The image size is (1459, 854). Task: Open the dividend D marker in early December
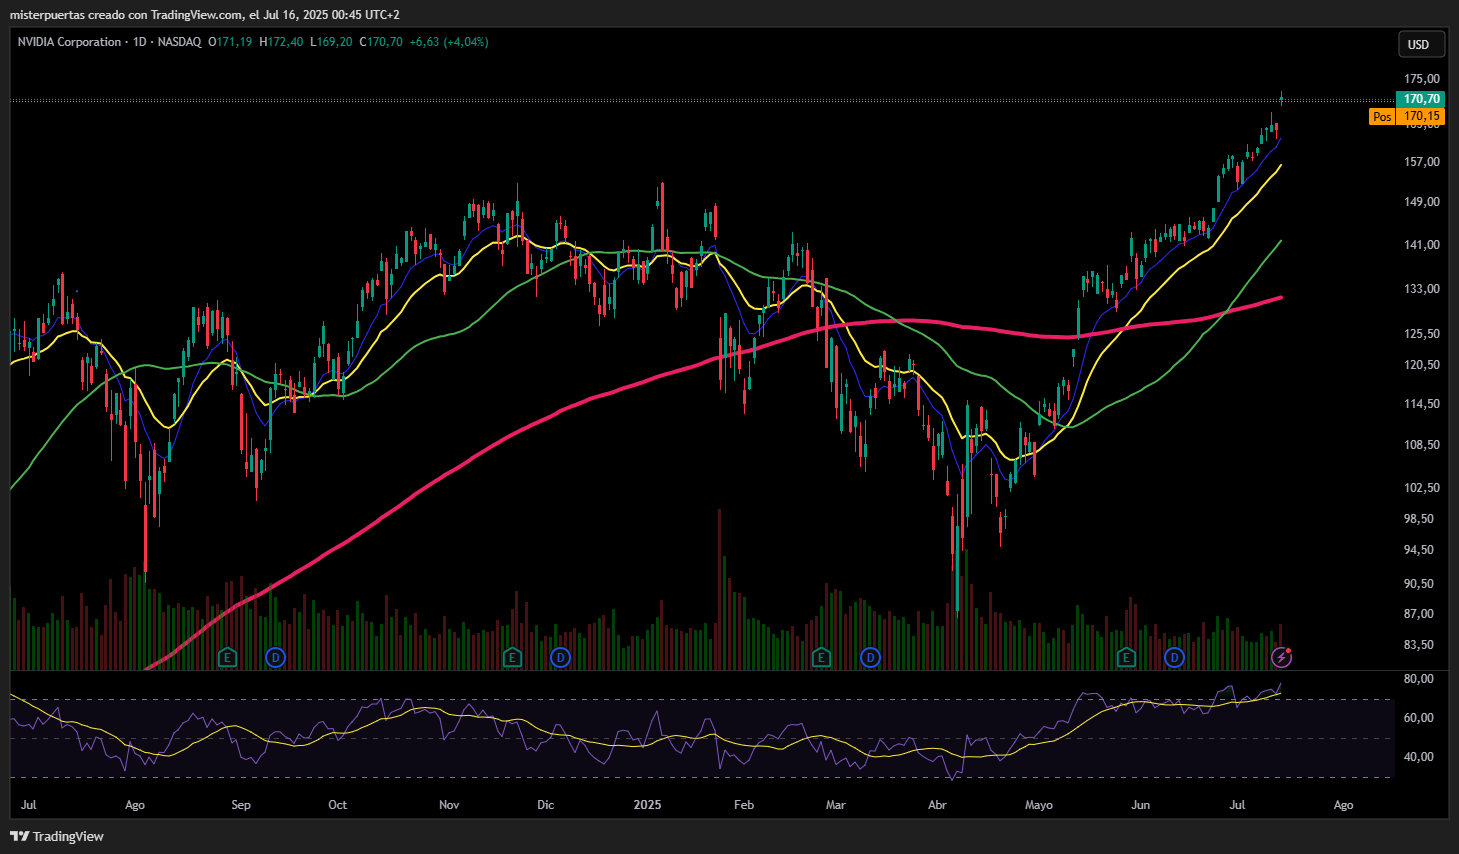(560, 657)
